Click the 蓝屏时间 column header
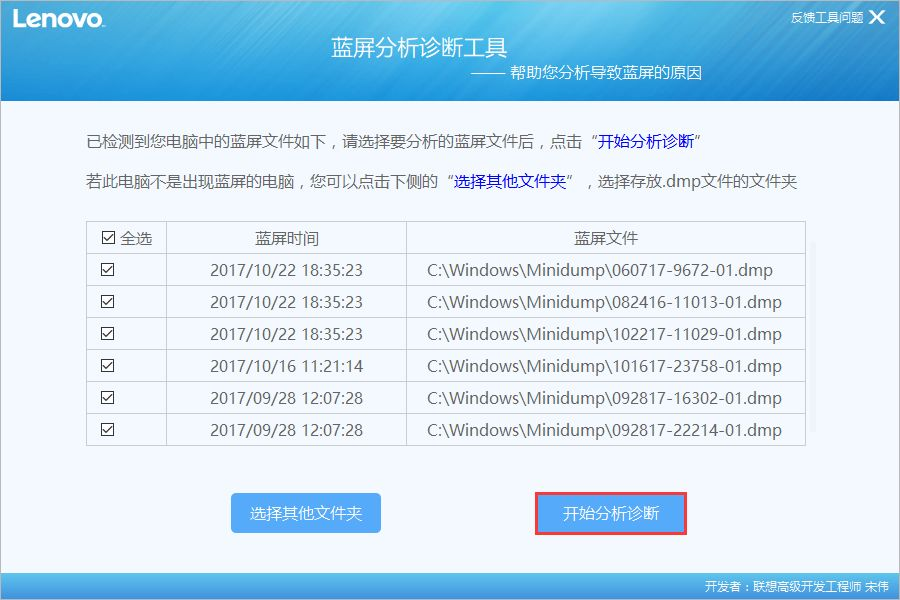900x600 pixels. 286,238
